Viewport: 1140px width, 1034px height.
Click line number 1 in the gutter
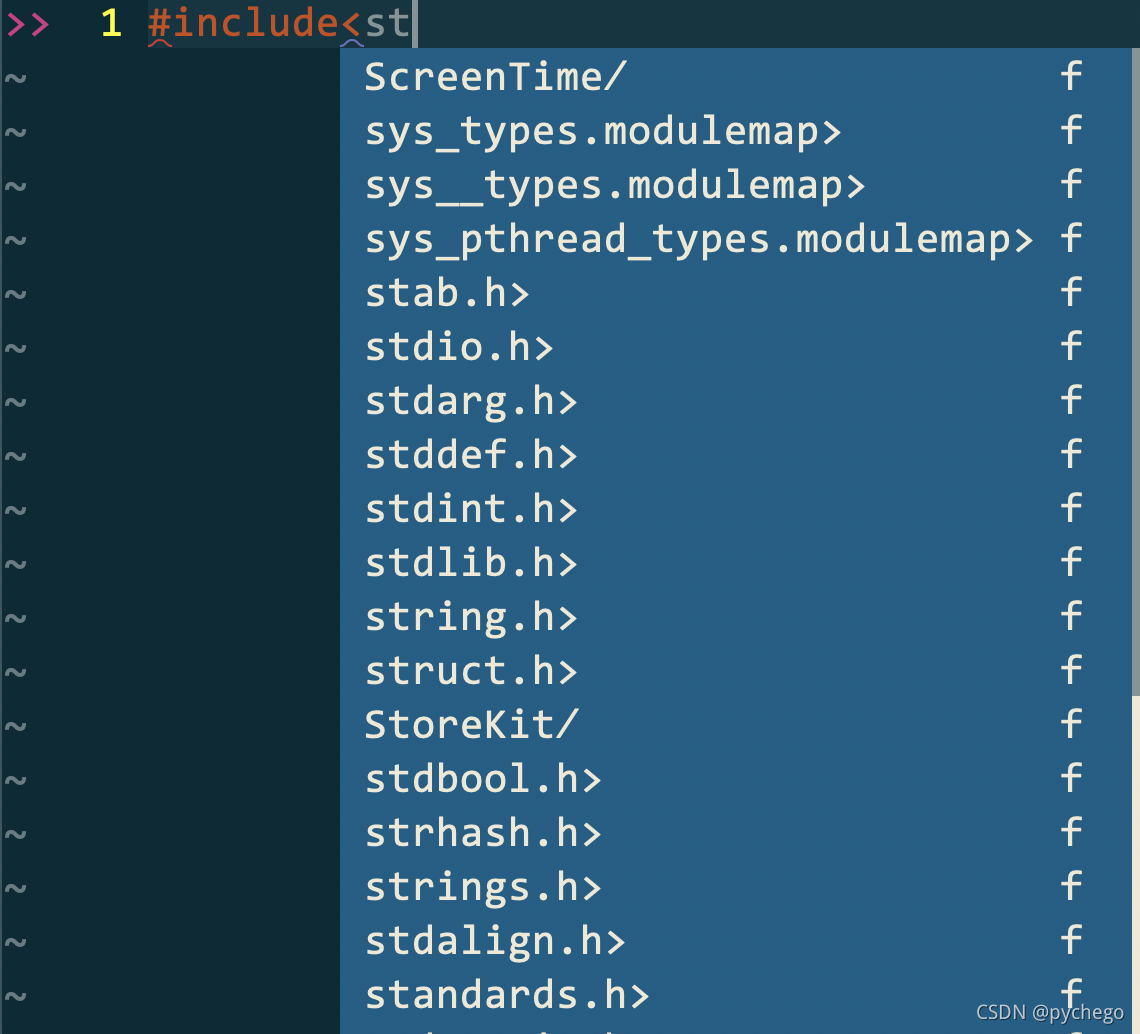pos(110,23)
